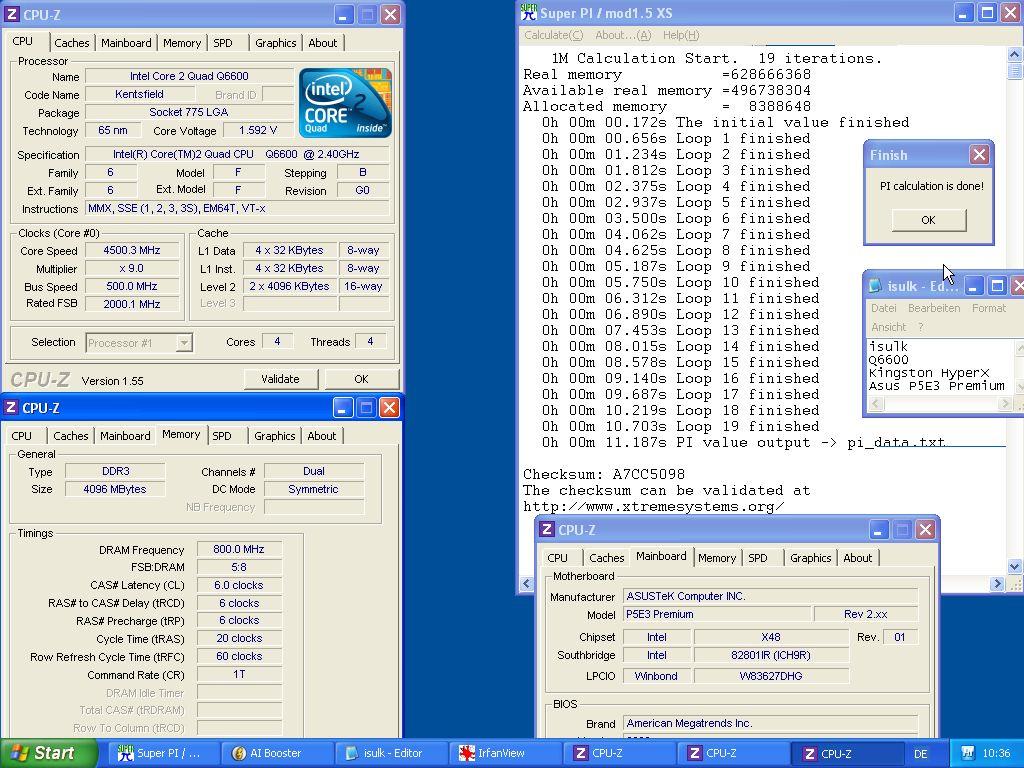Viewport: 1024px width, 768px height.
Task: Click the Core Speed value 4500.3 MHz
Action: click(132, 251)
